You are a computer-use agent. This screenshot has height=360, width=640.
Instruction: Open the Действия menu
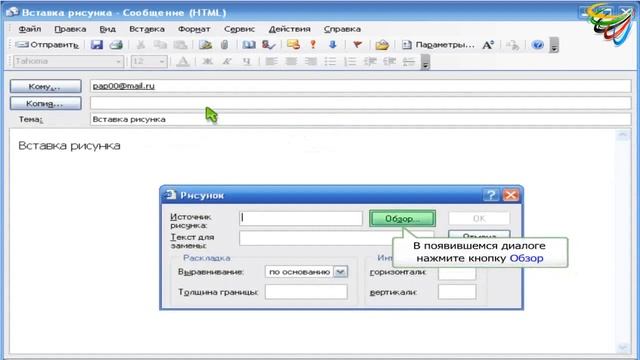pyautogui.click(x=289, y=29)
